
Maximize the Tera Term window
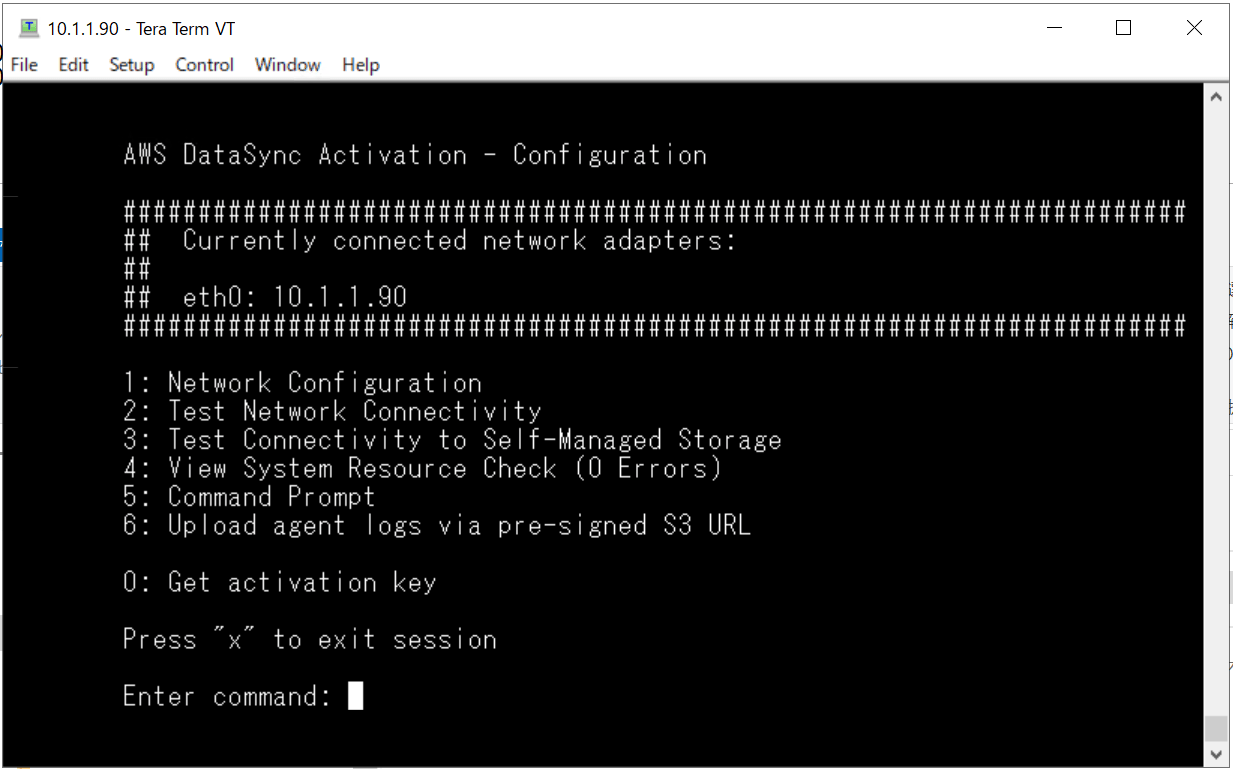coord(1123,28)
